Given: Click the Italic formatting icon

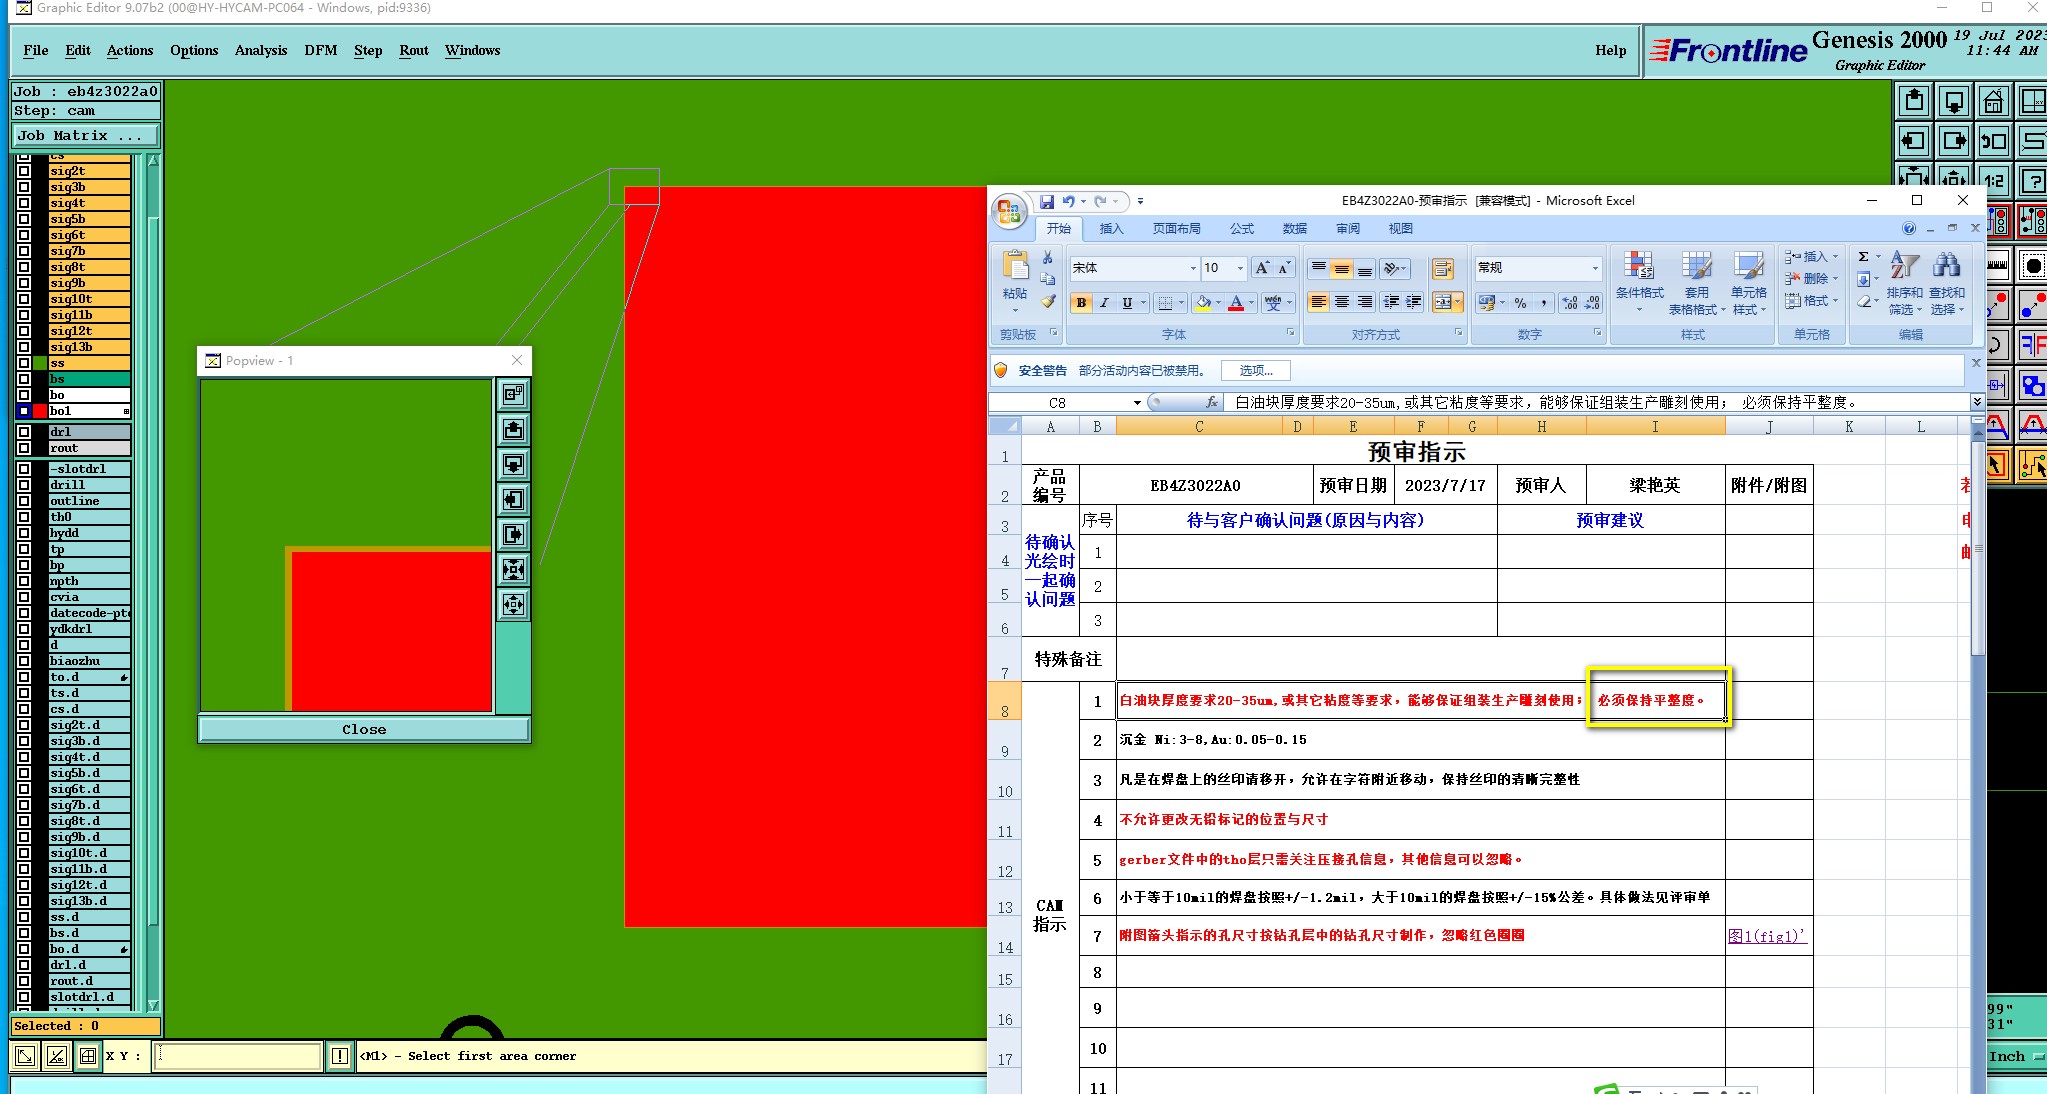Looking at the screenshot, I should pyautogui.click(x=1104, y=303).
